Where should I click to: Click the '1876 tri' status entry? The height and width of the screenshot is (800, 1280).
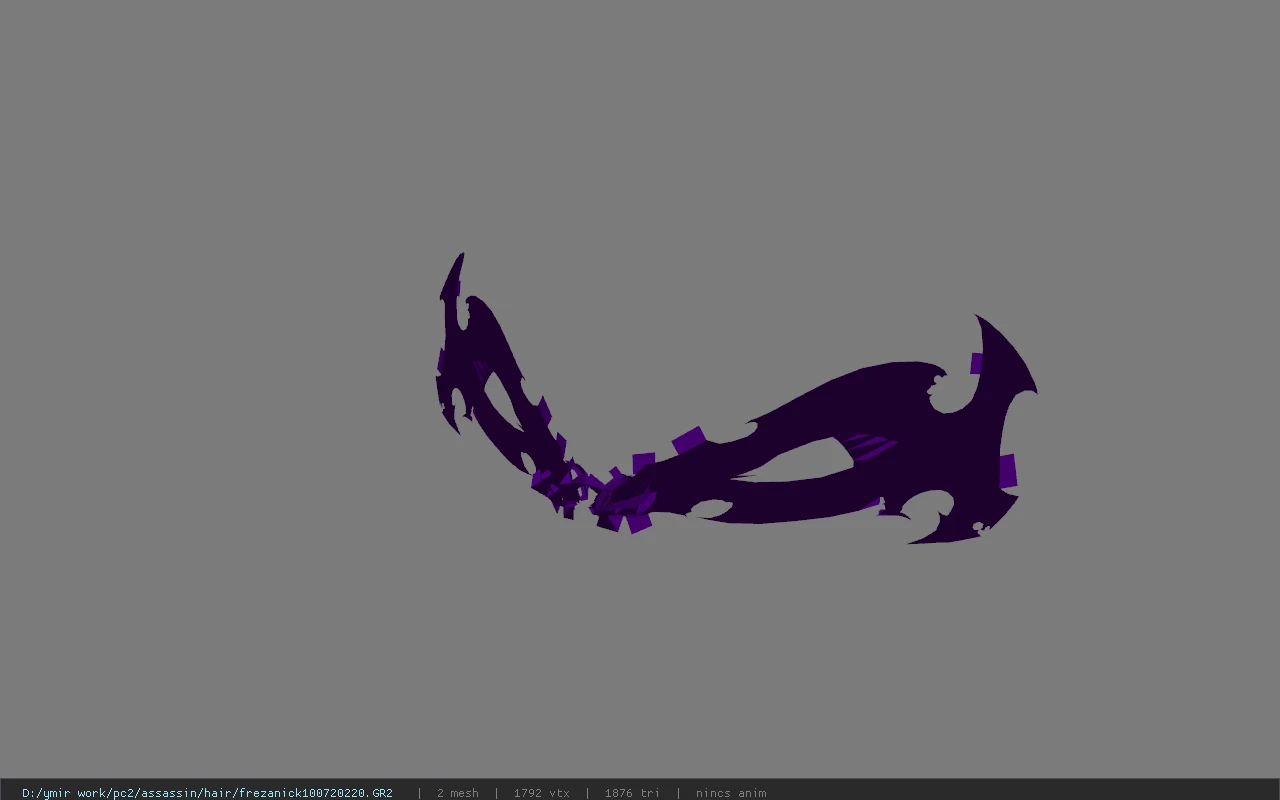click(x=632, y=793)
